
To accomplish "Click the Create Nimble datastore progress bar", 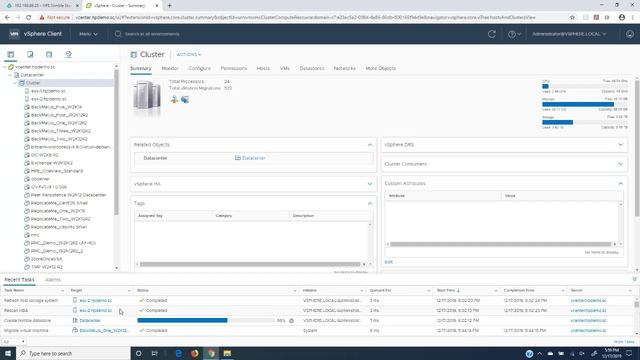I will click(206, 321).
